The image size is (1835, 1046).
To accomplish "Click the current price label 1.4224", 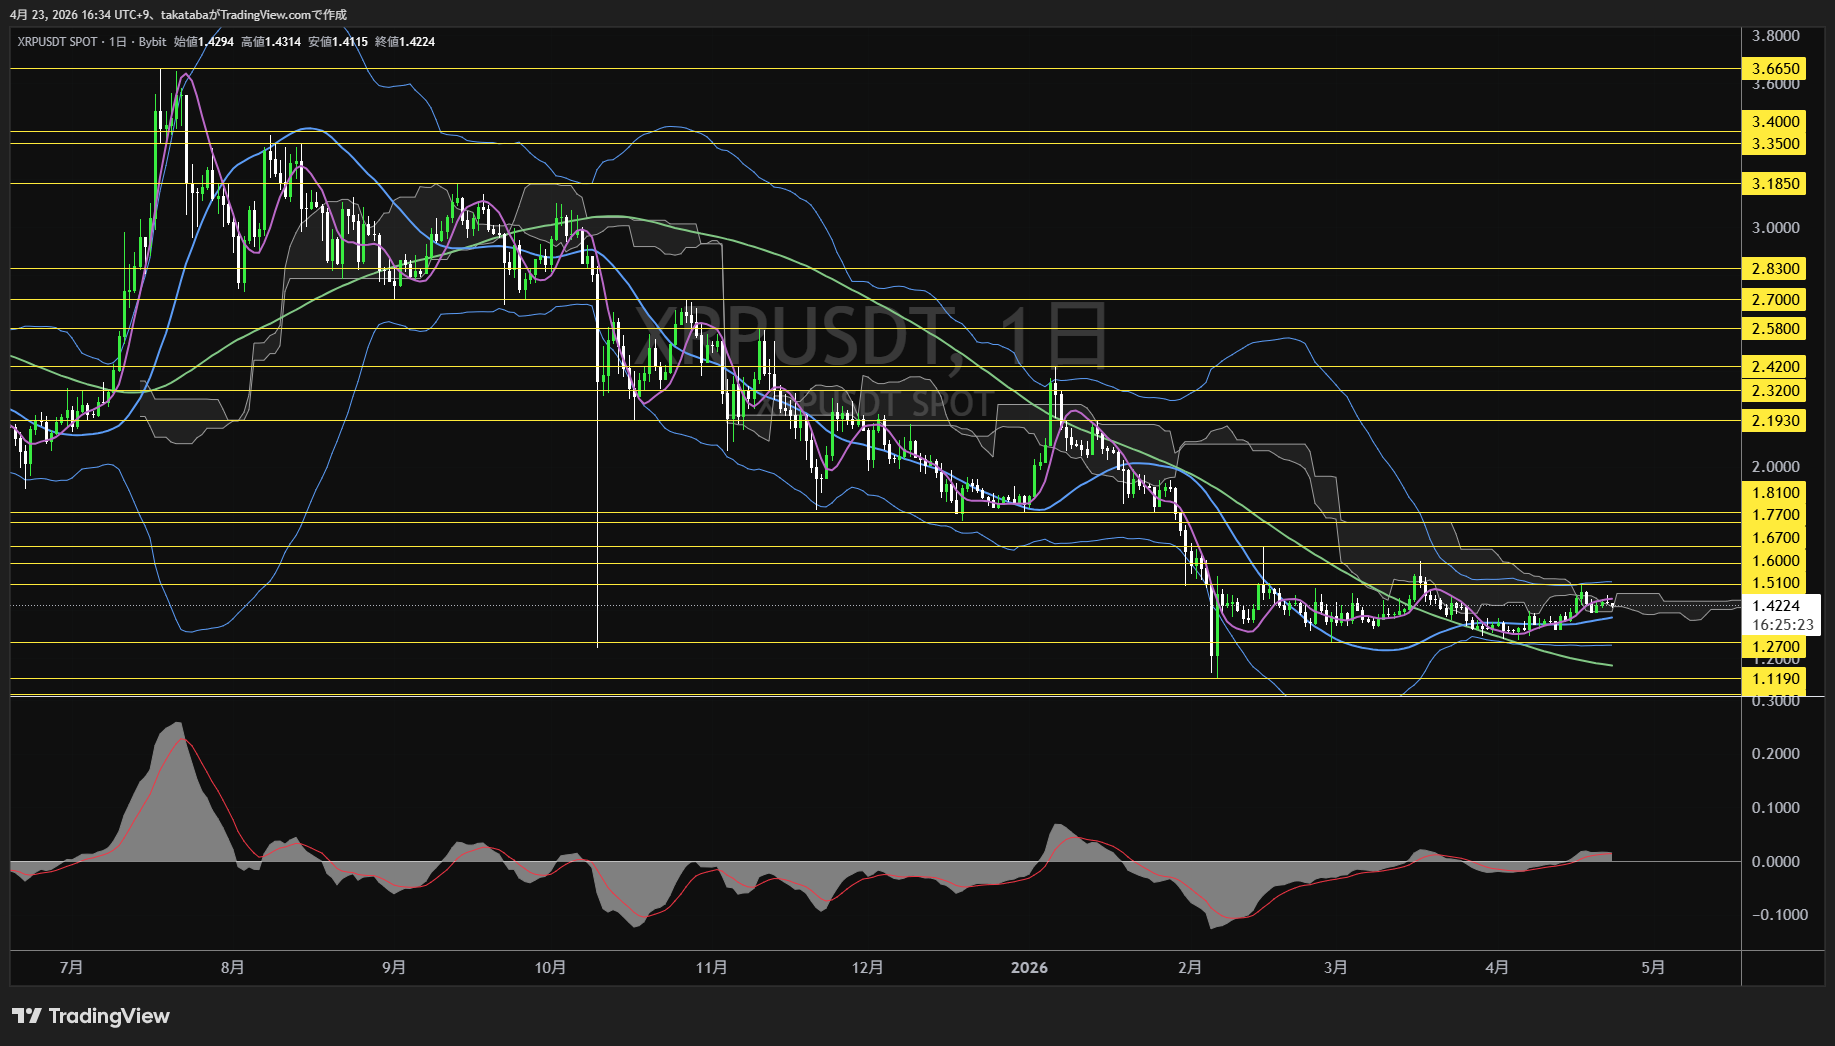I will [1775, 606].
